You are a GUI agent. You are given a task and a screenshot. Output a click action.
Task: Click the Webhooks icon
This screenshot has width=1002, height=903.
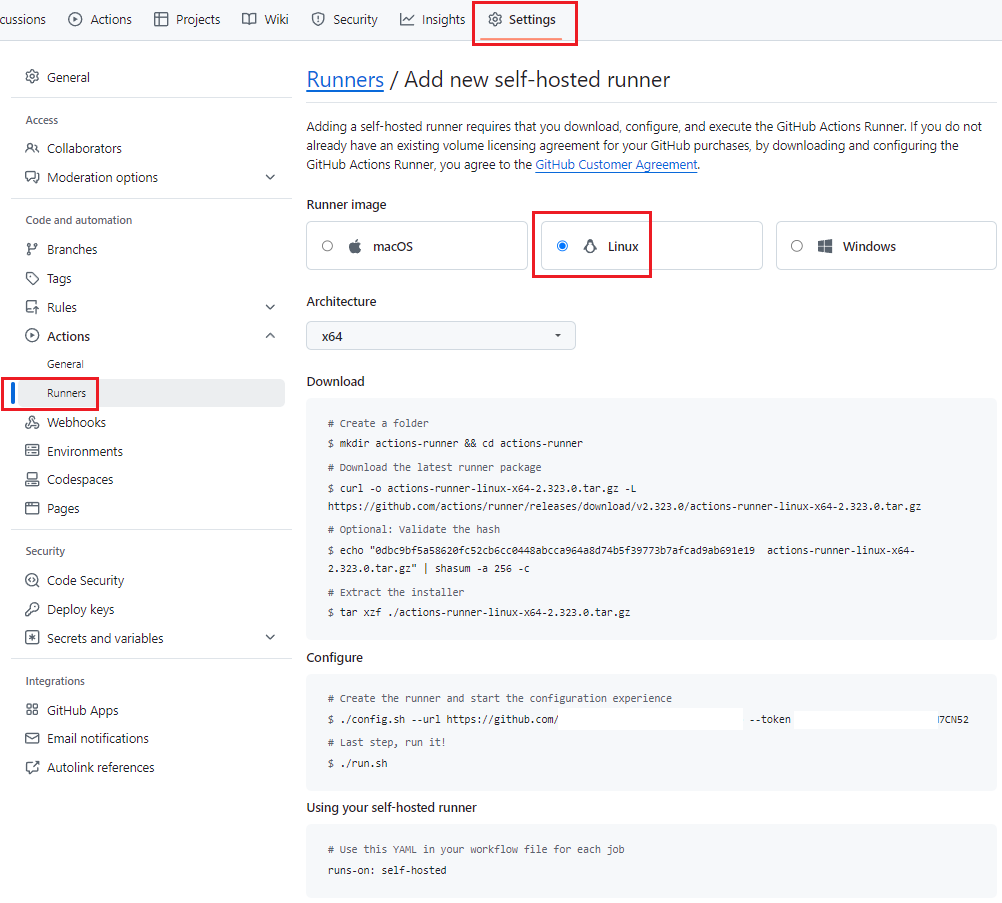pos(32,422)
